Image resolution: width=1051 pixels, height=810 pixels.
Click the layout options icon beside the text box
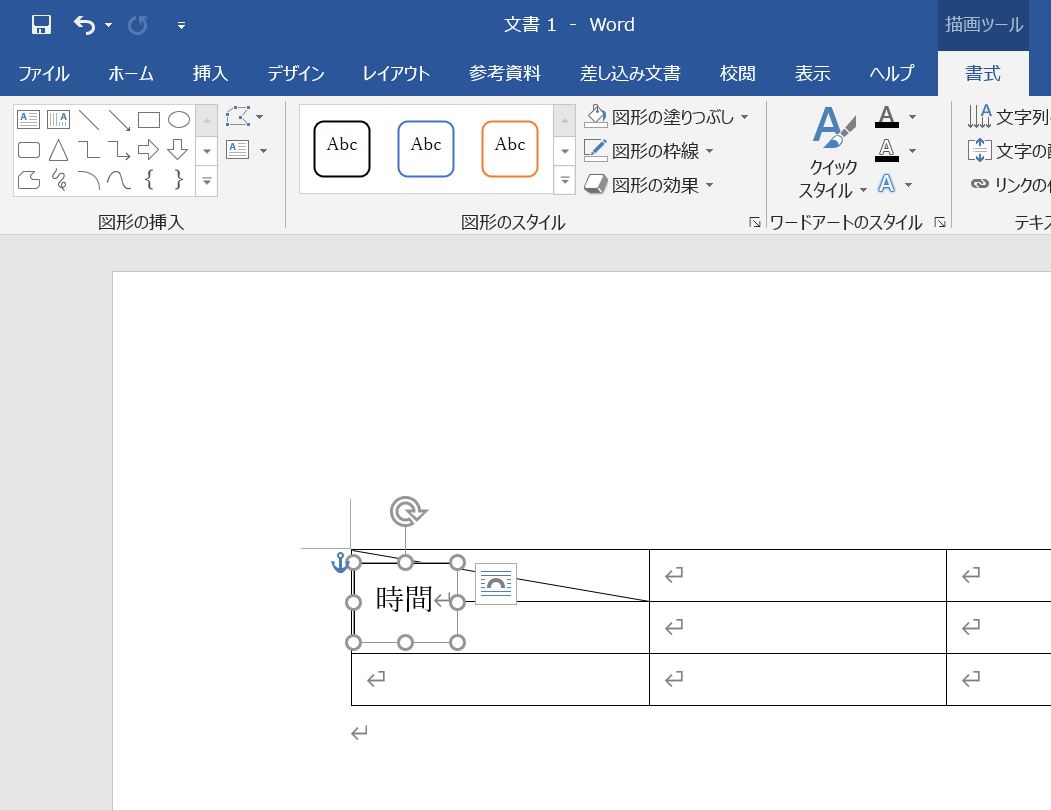pyautogui.click(x=495, y=583)
